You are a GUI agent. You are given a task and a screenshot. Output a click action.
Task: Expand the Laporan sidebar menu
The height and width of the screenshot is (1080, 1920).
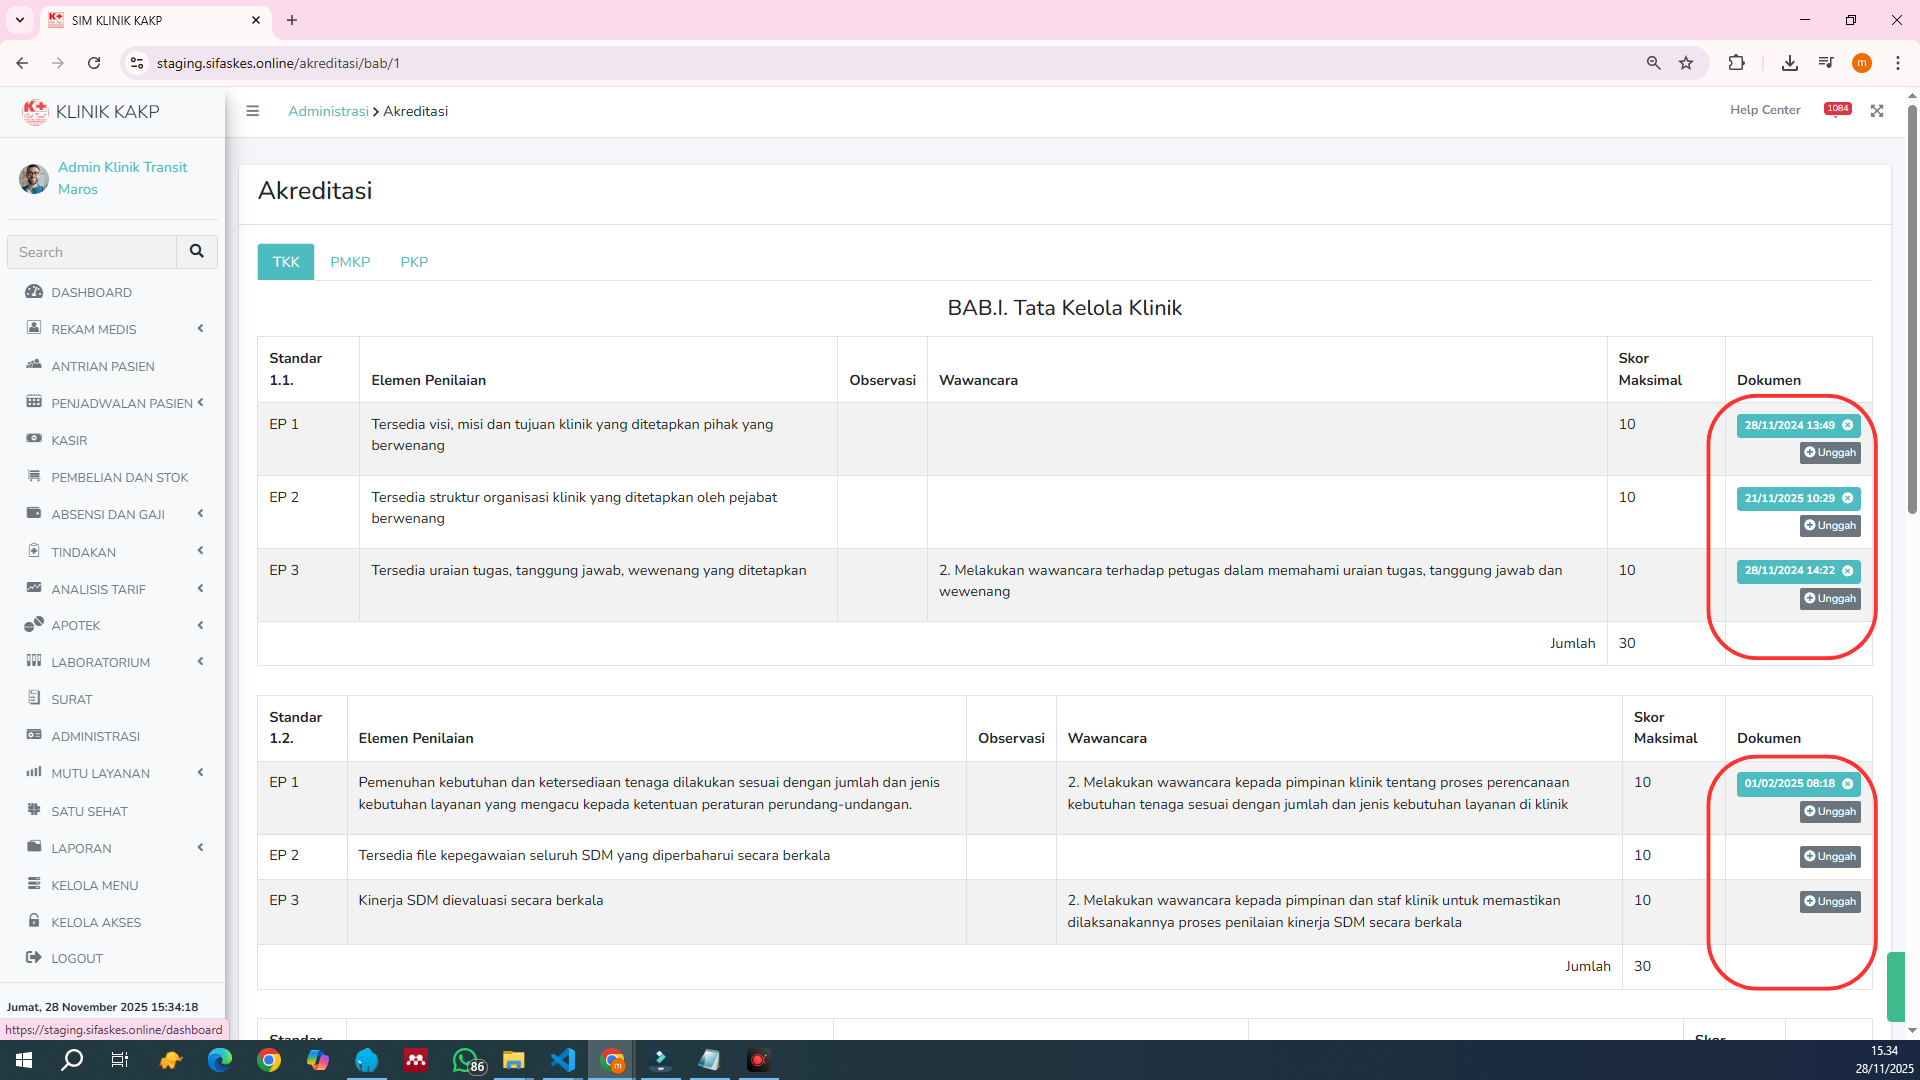tap(81, 848)
